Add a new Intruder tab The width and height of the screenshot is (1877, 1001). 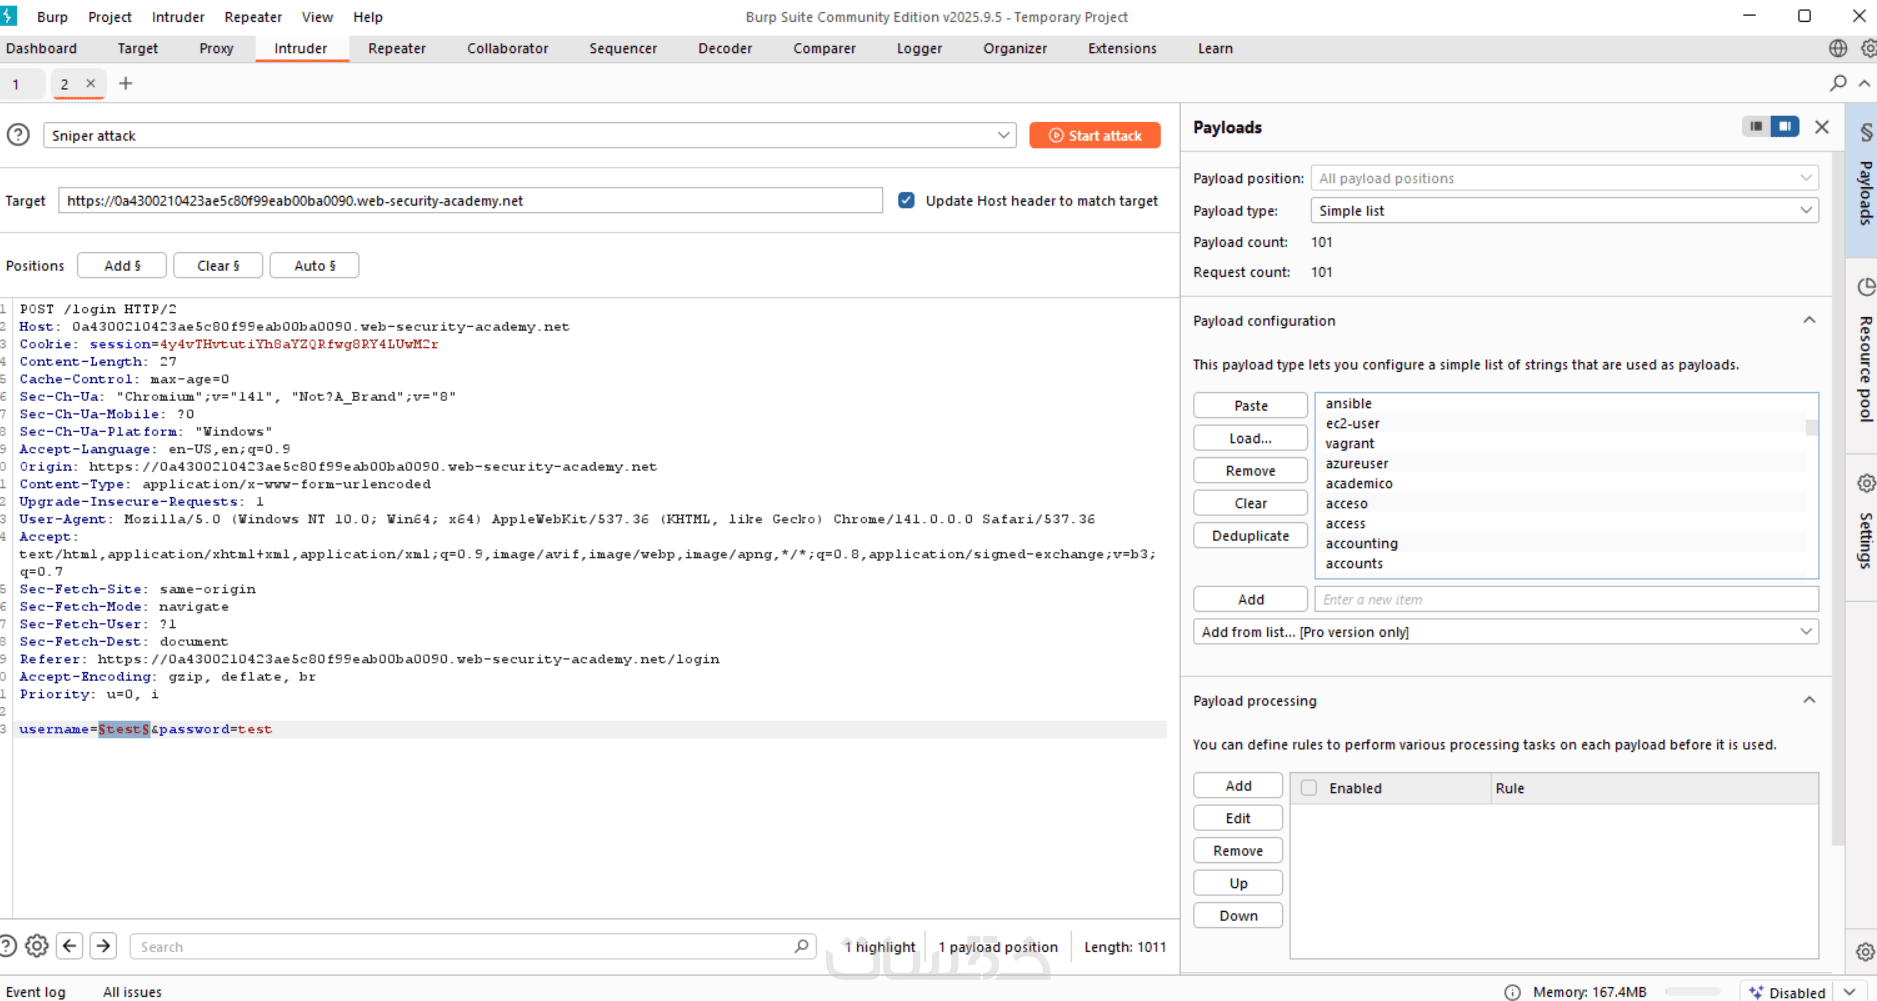(125, 83)
